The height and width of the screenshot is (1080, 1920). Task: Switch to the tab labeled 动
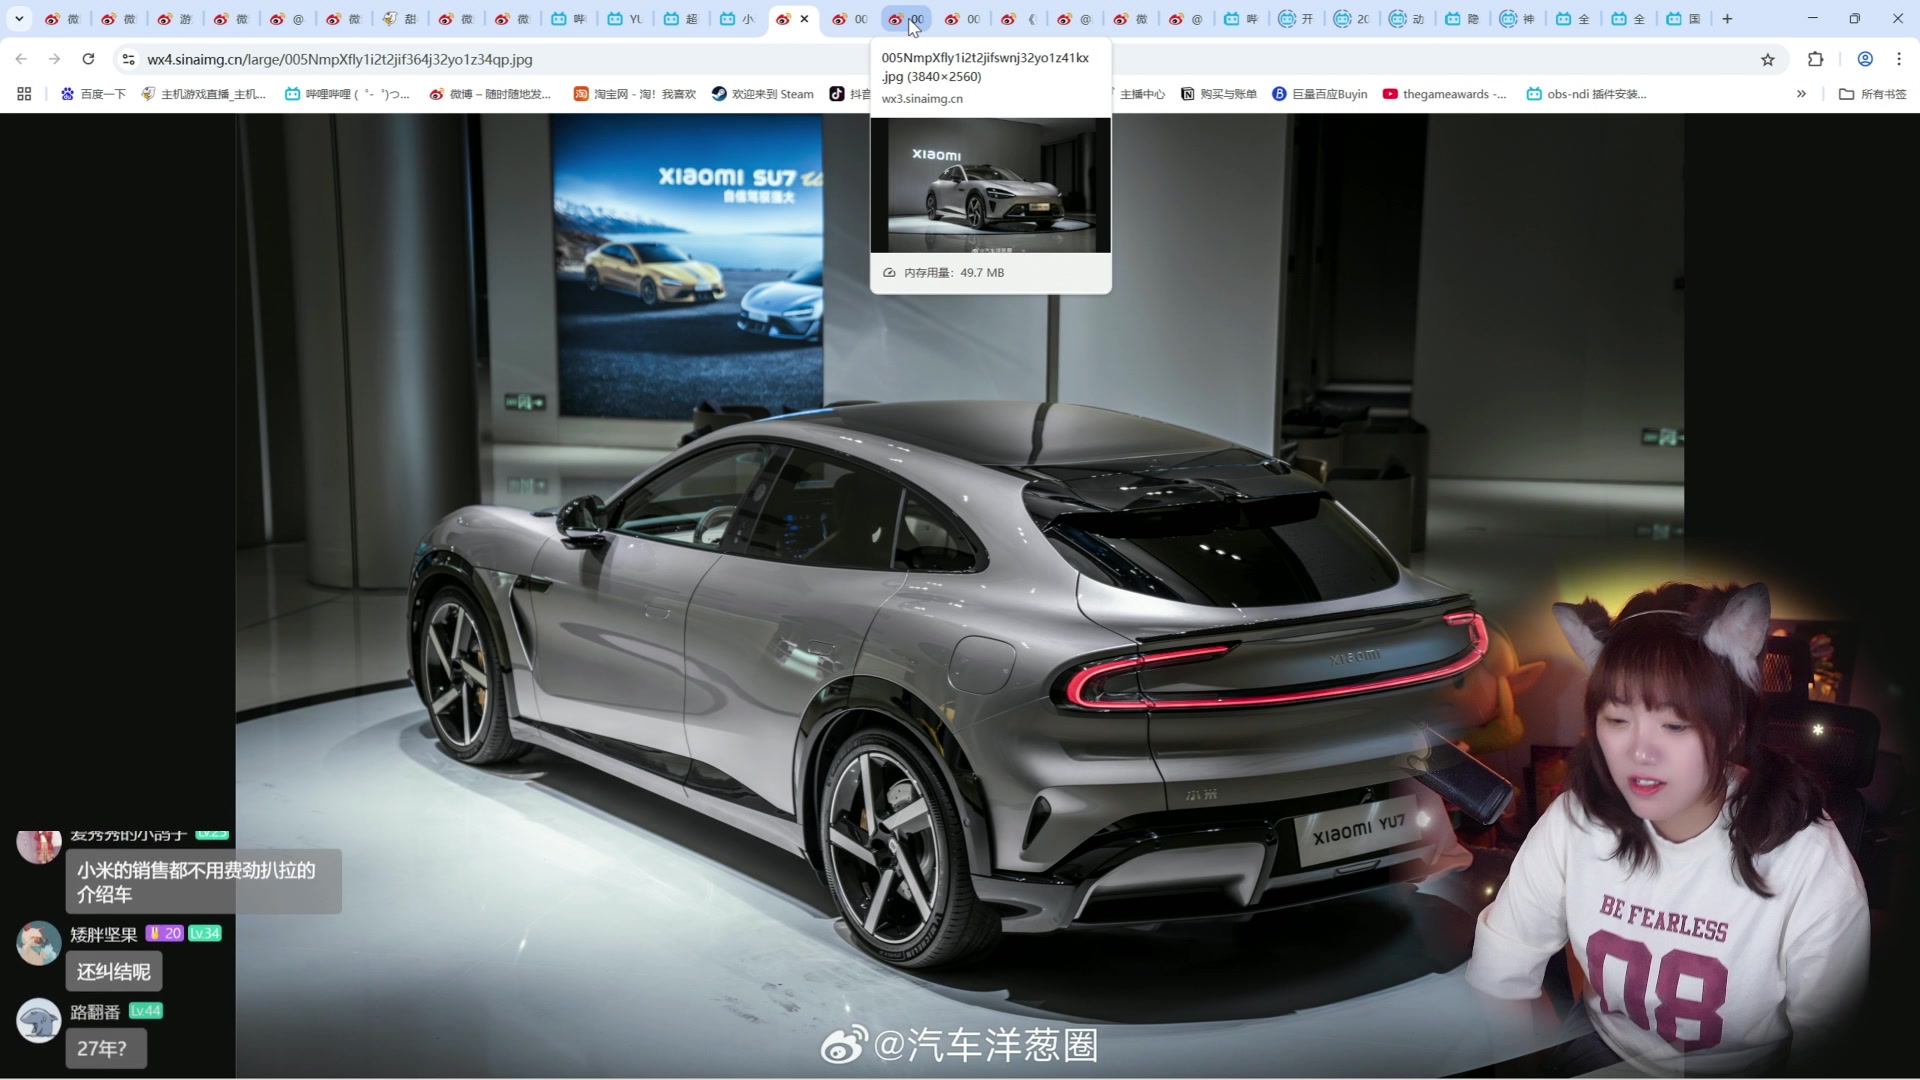[1407, 19]
